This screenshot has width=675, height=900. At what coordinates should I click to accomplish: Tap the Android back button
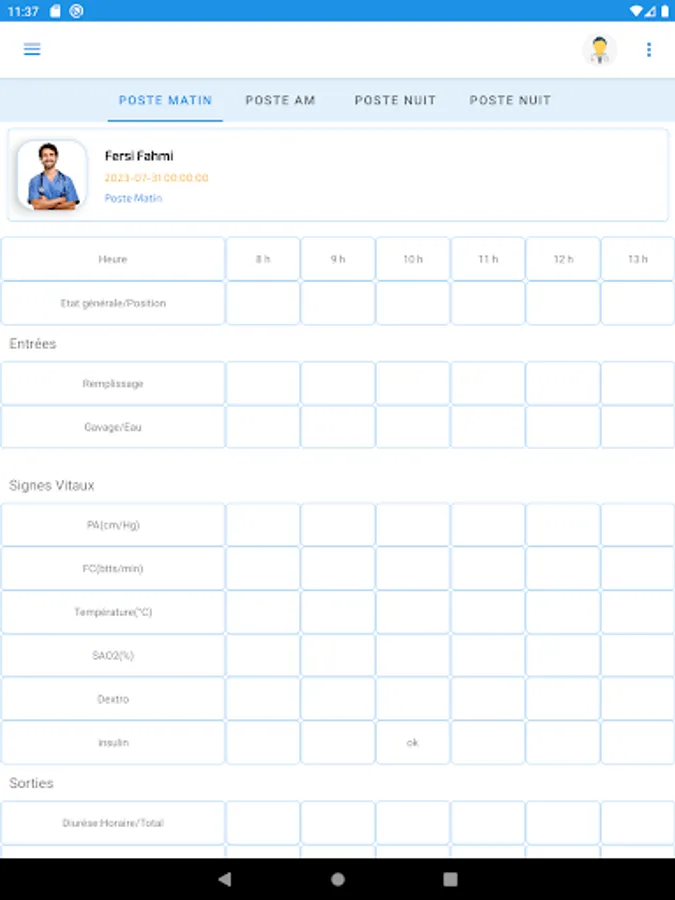225,879
